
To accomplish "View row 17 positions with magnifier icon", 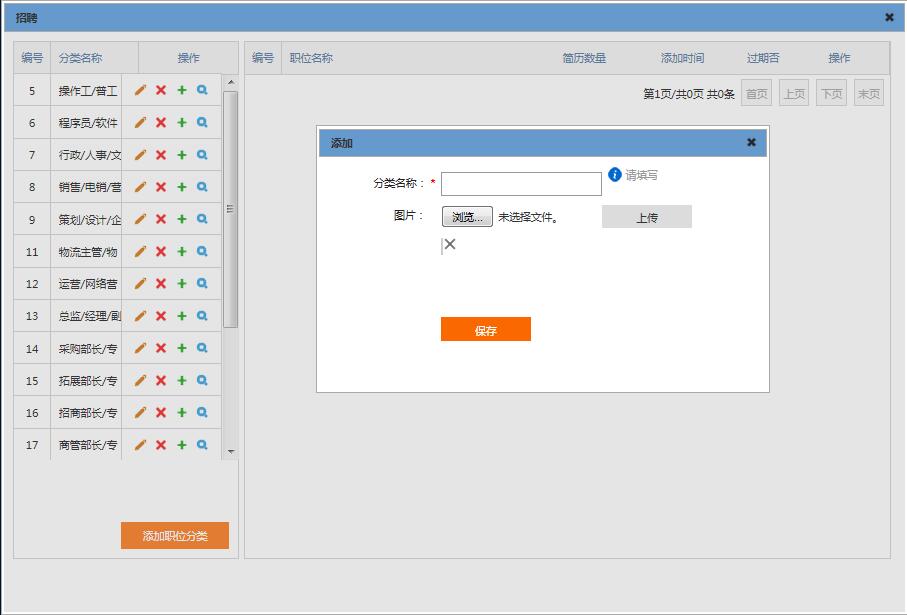I will [x=202, y=445].
